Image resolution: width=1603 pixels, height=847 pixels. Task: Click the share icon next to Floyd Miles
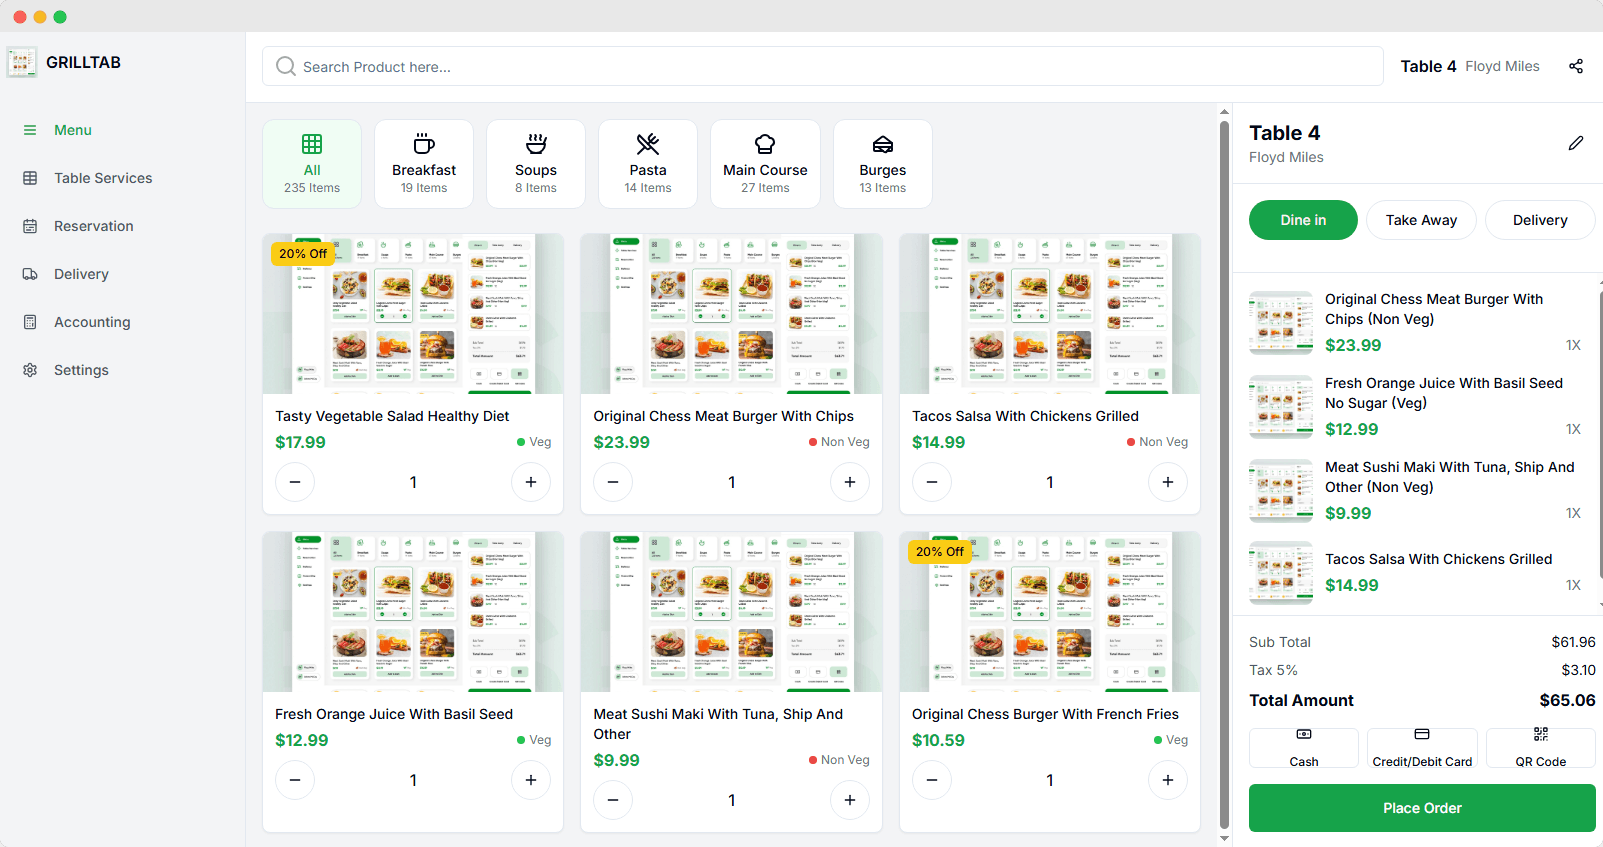[x=1575, y=66]
